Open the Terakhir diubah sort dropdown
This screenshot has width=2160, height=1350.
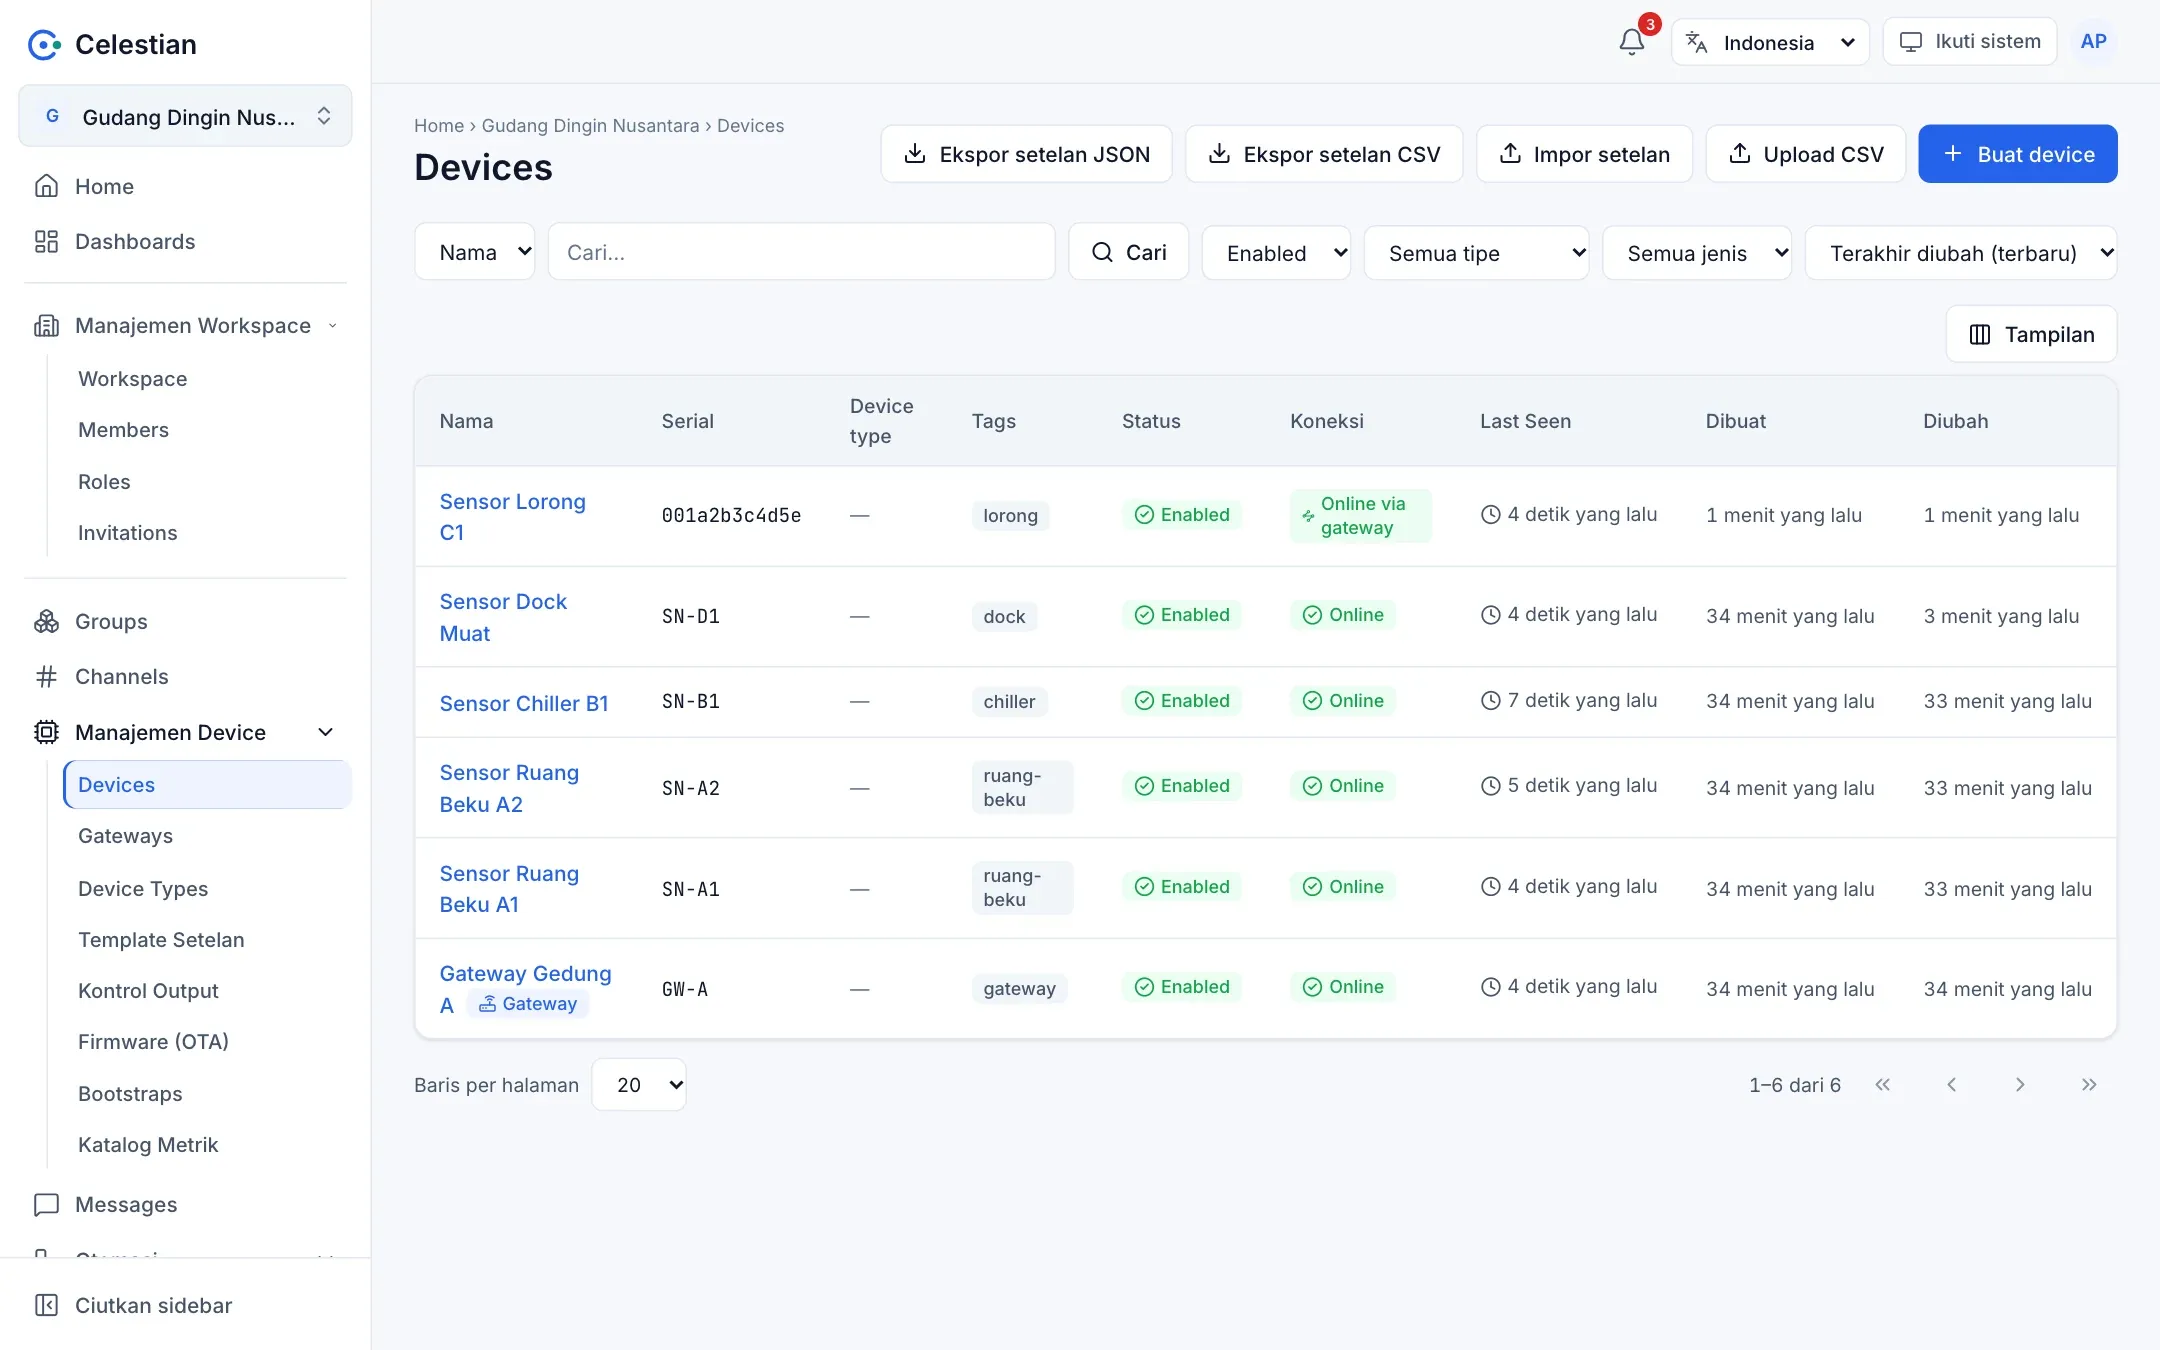pos(1961,253)
